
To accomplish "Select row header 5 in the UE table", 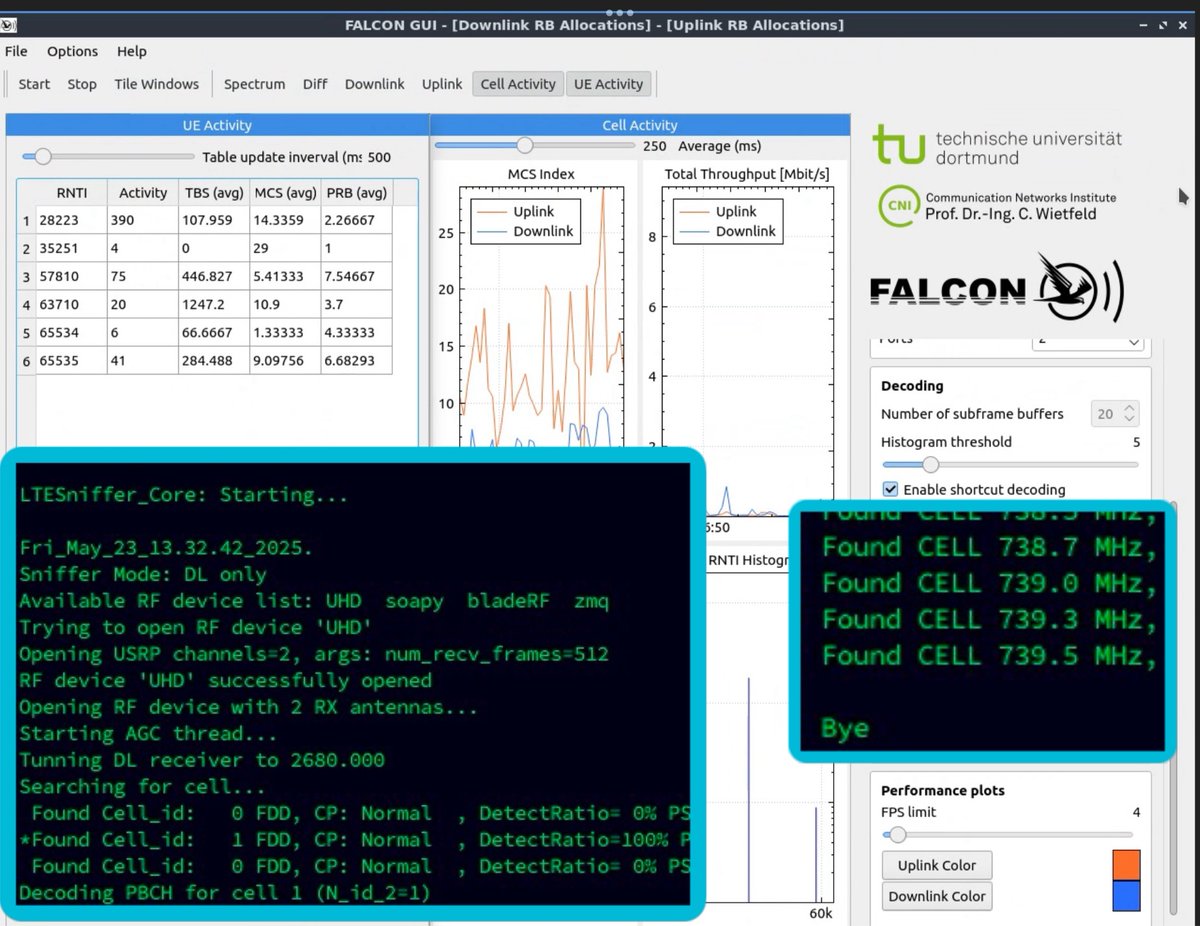I will click(x=27, y=332).
